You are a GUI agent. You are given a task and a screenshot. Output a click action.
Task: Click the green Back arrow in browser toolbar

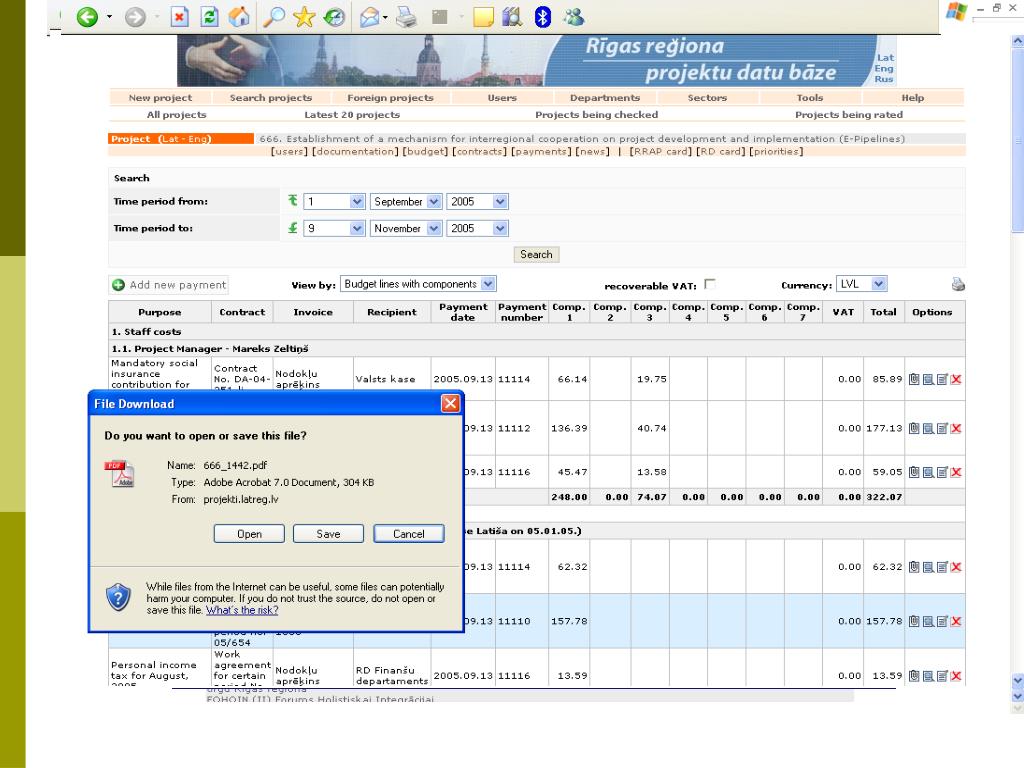[x=87, y=17]
